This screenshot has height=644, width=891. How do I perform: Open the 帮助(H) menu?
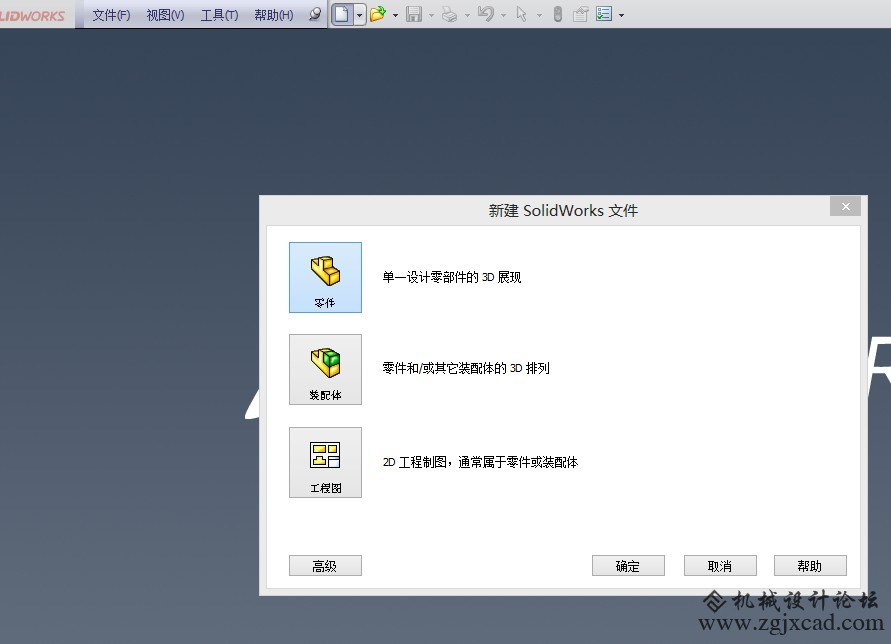pyautogui.click(x=274, y=15)
